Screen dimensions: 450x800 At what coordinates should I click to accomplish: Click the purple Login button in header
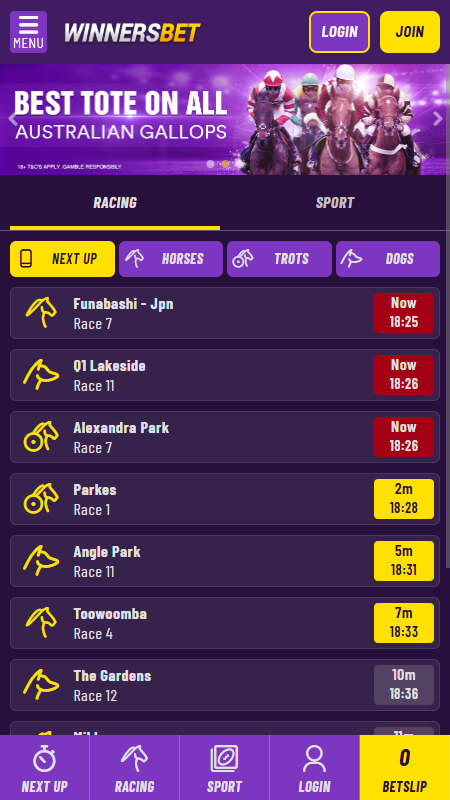pos(339,32)
